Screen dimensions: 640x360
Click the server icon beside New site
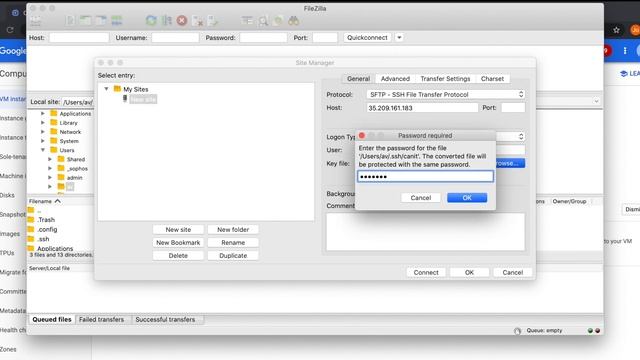click(x=125, y=98)
